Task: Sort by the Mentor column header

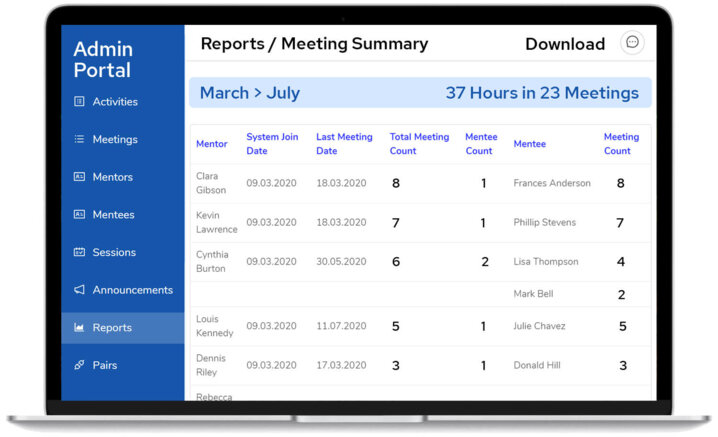Action: point(212,144)
